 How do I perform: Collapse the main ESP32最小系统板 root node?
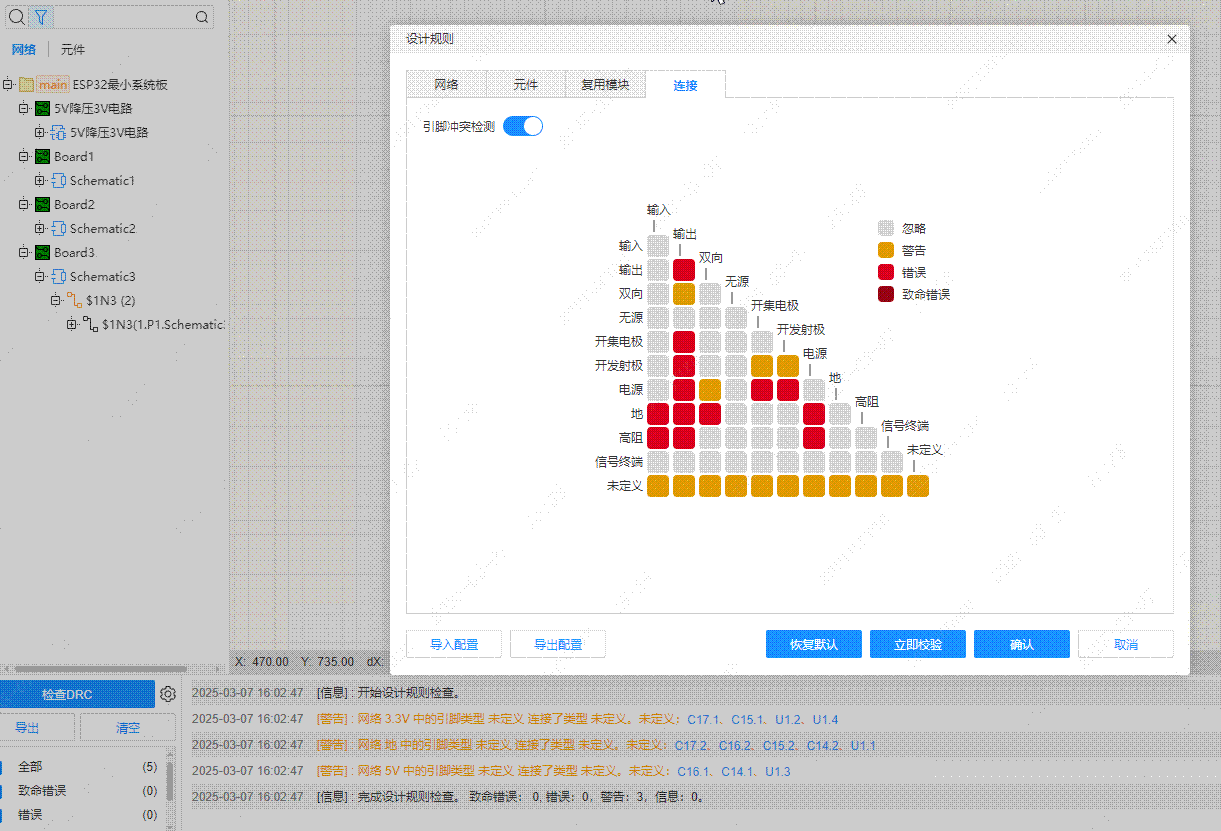(x=8, y=85)
